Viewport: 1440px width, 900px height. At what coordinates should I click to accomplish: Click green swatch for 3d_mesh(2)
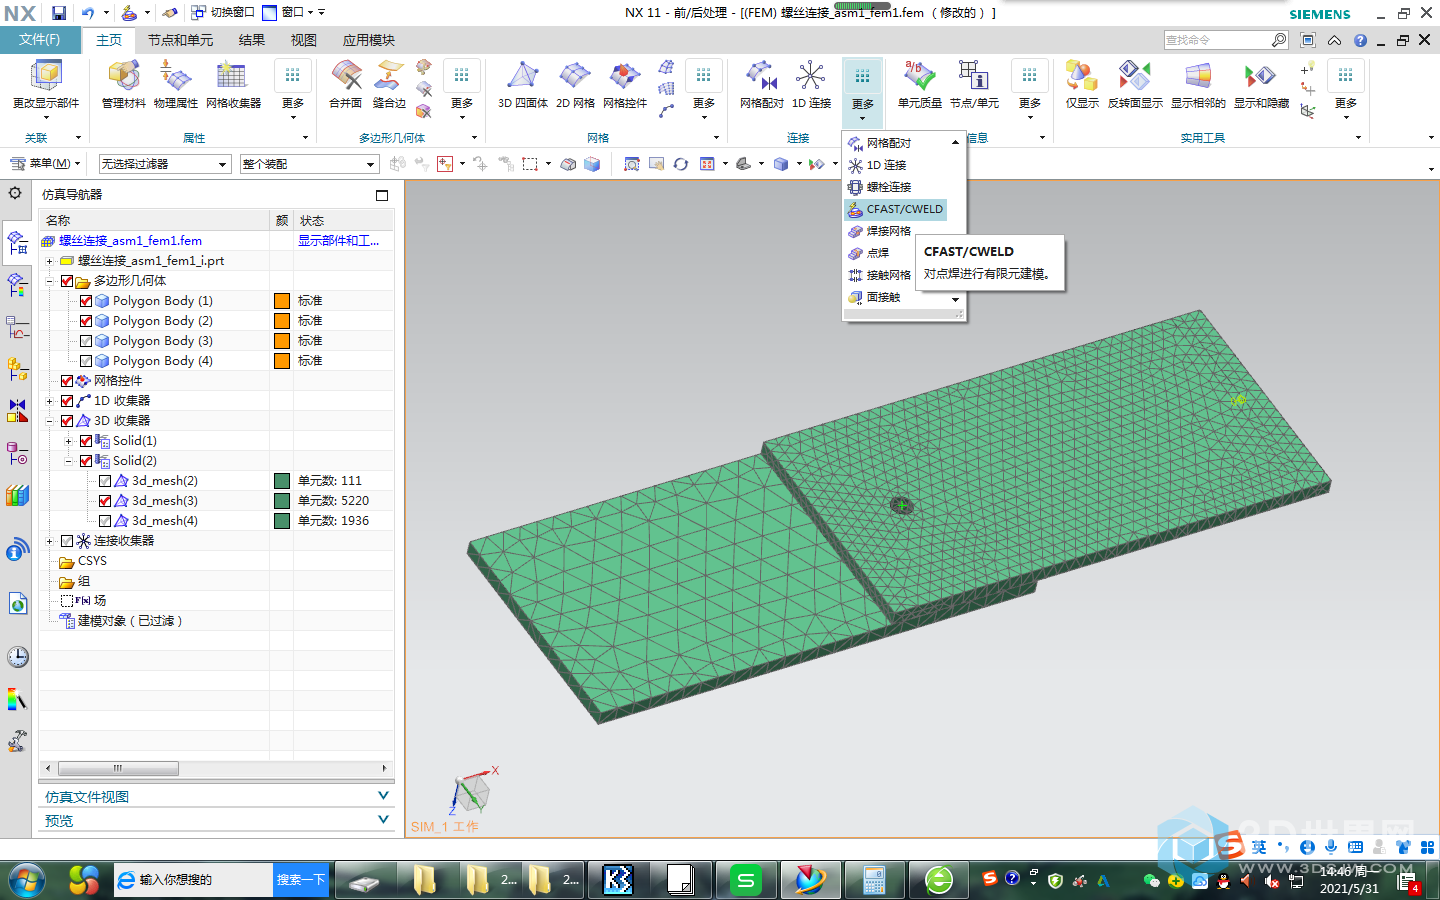pos(282,481)
